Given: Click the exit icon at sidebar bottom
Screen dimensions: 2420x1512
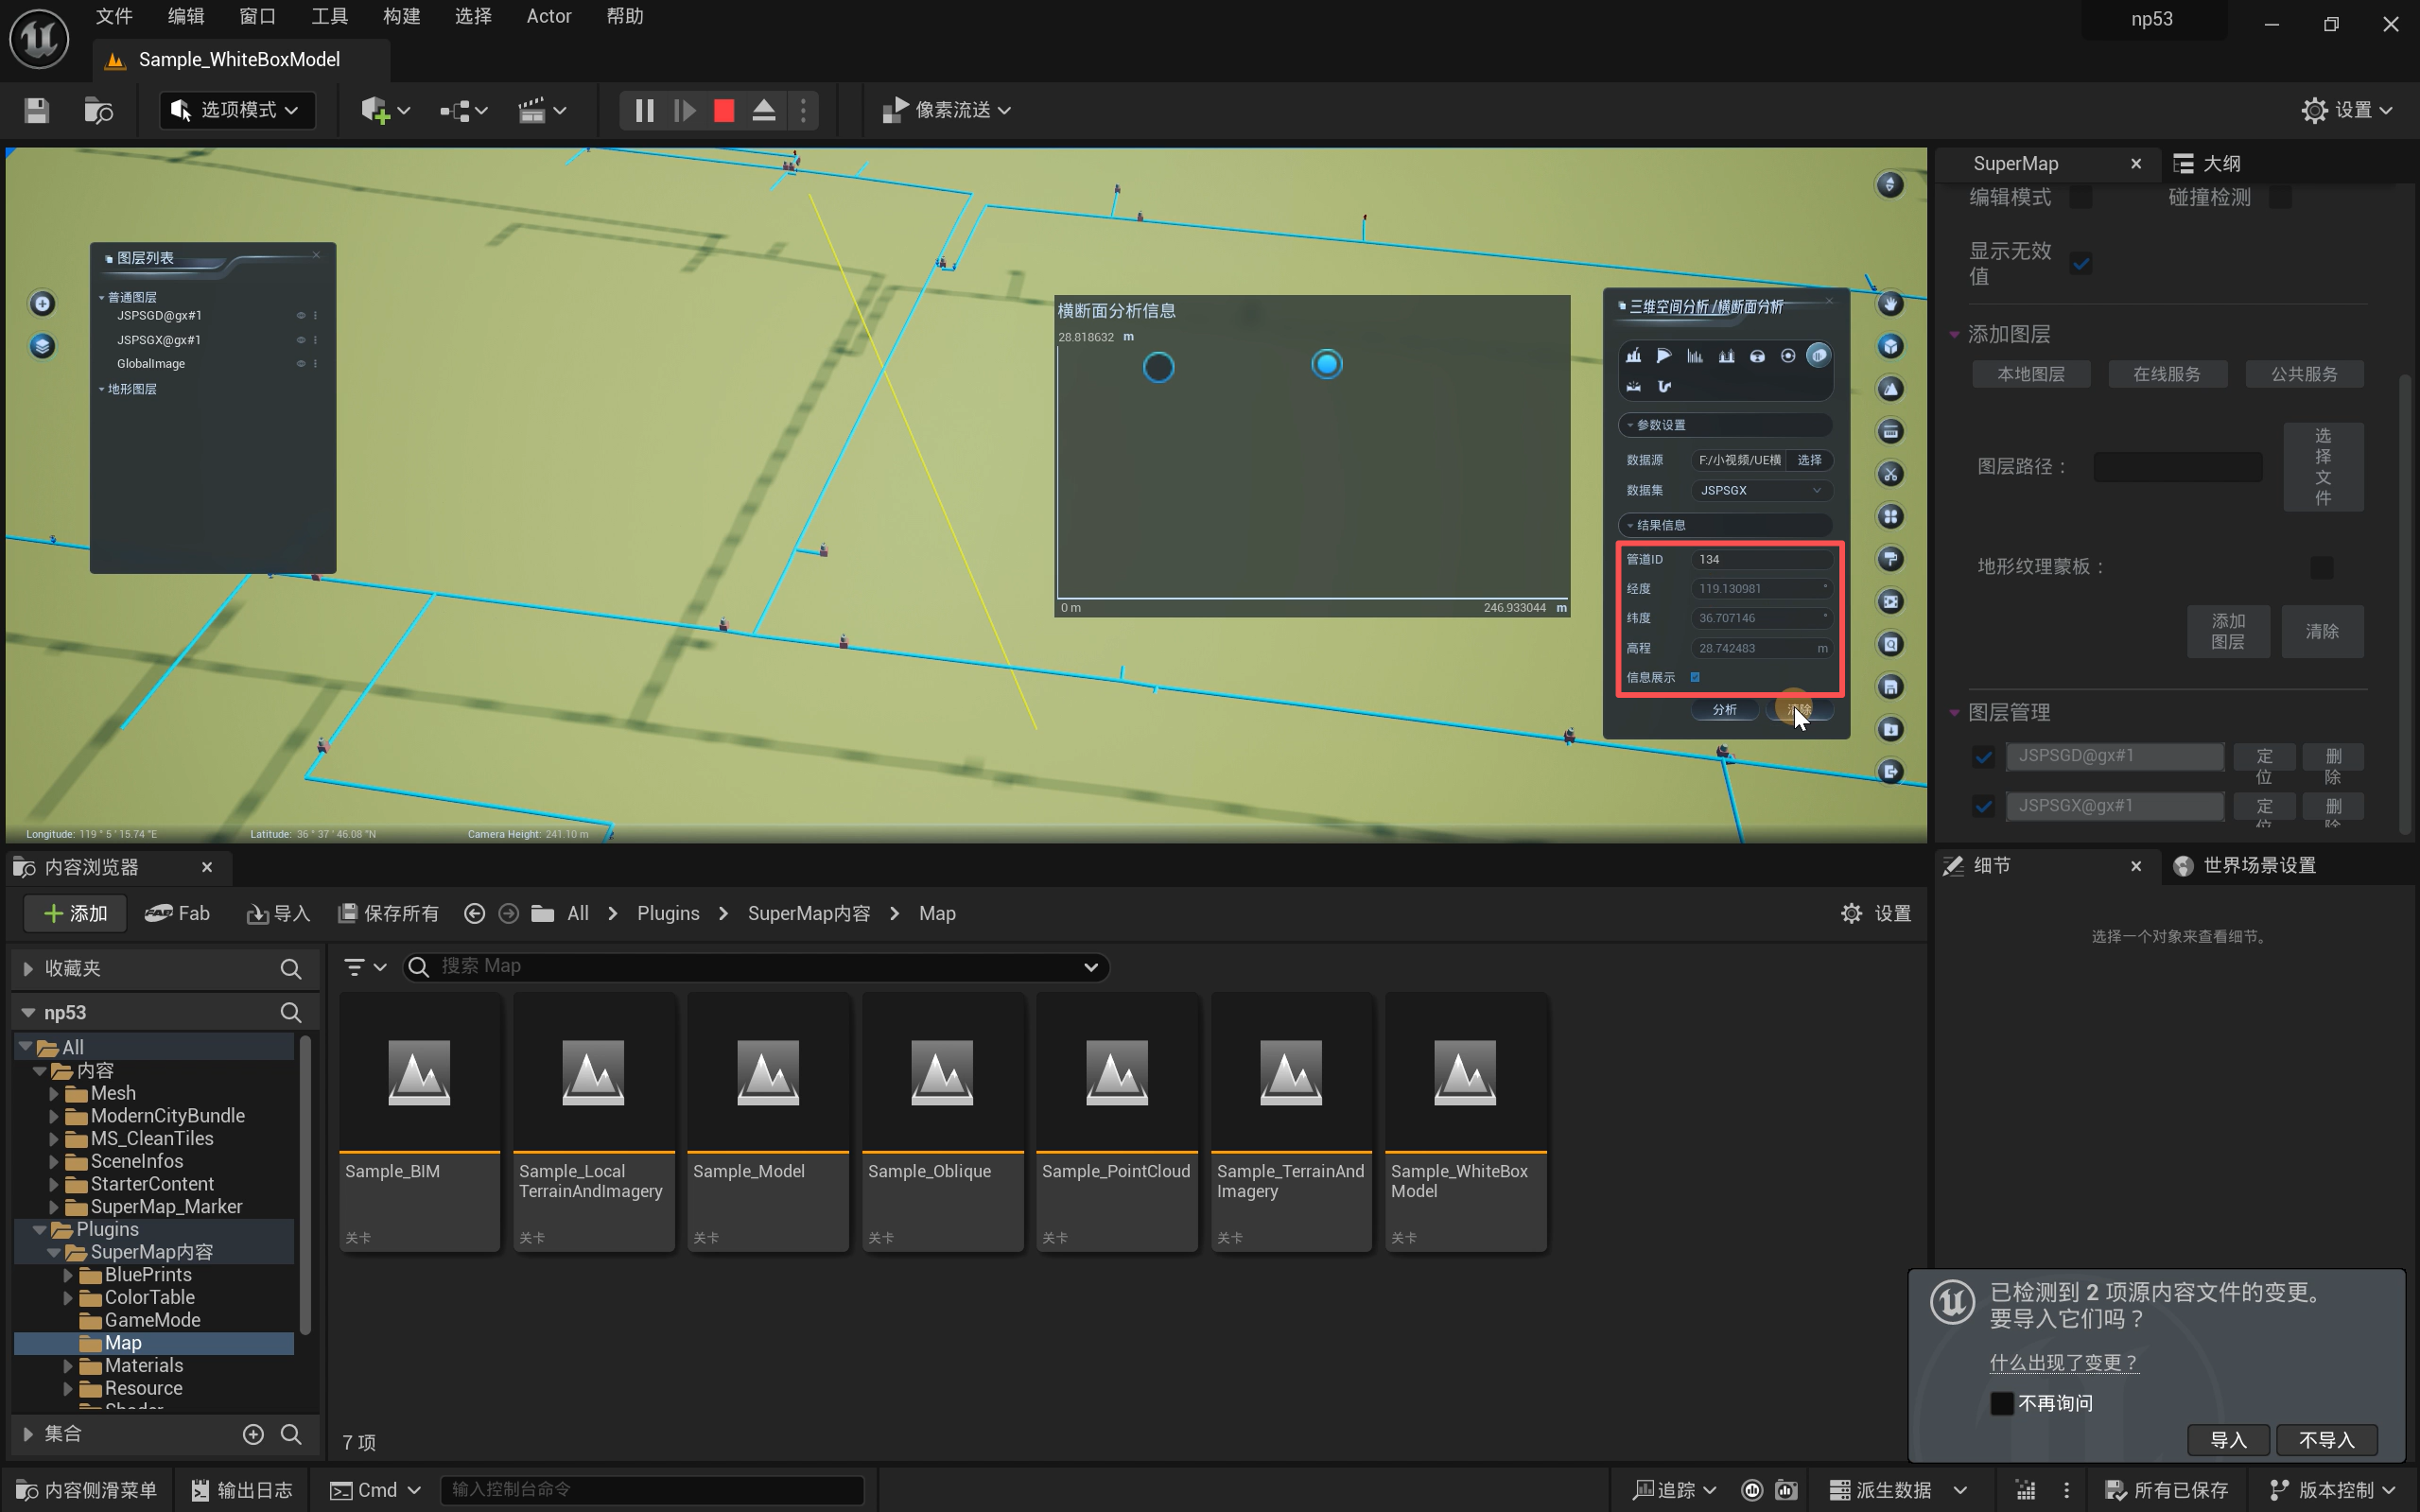Looking at the screenshot, I should click(x=1890, y=772).
